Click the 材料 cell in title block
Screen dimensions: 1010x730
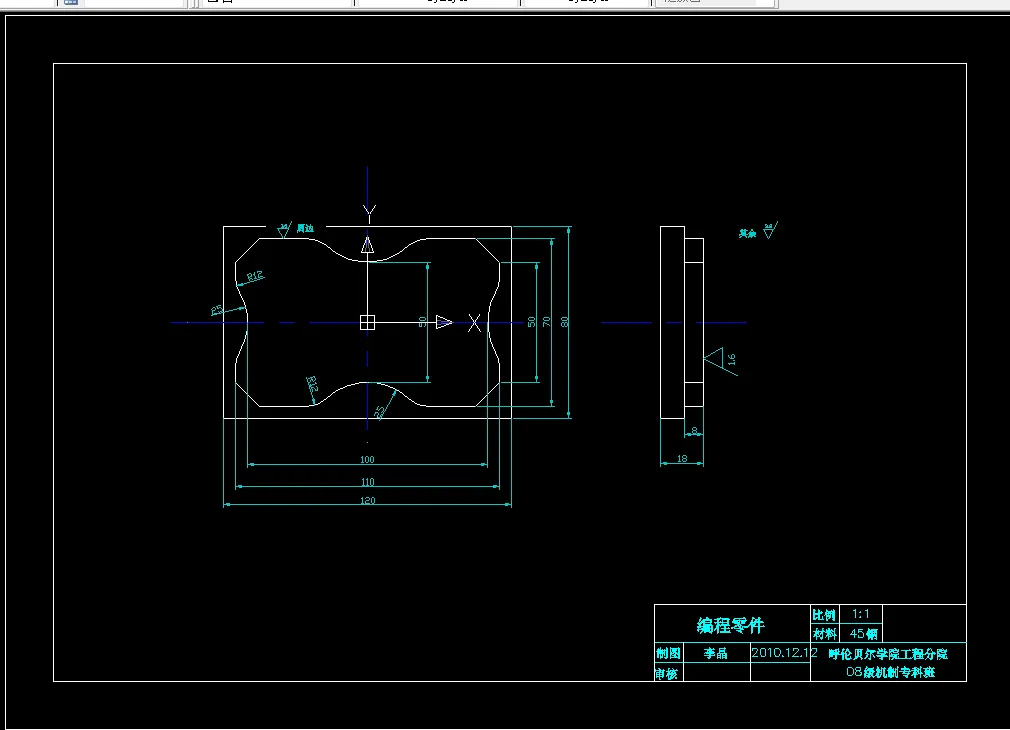824,634
